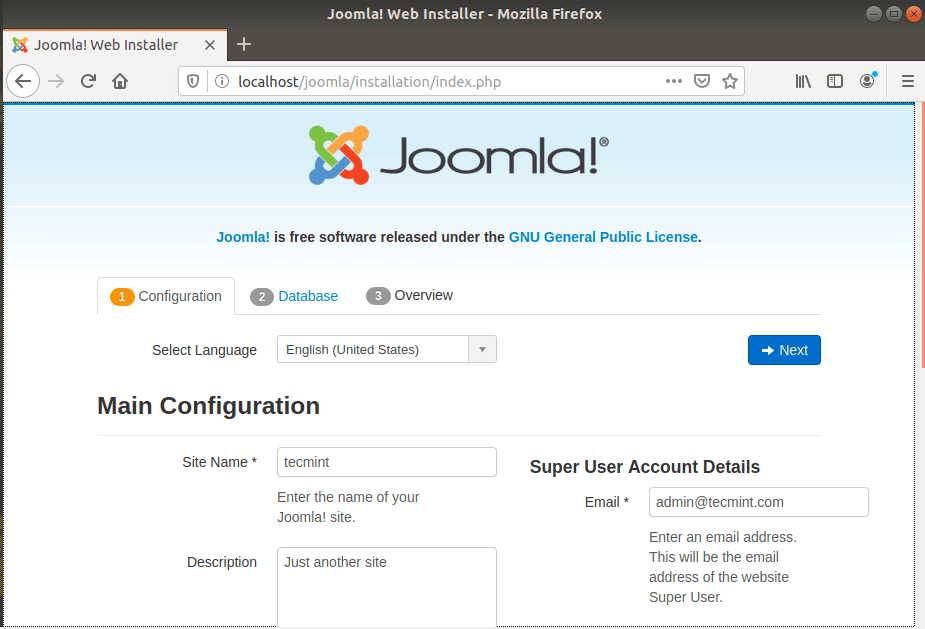
Task: Click the Select Language field showing English (United States)
Action: tap(386, 349)
